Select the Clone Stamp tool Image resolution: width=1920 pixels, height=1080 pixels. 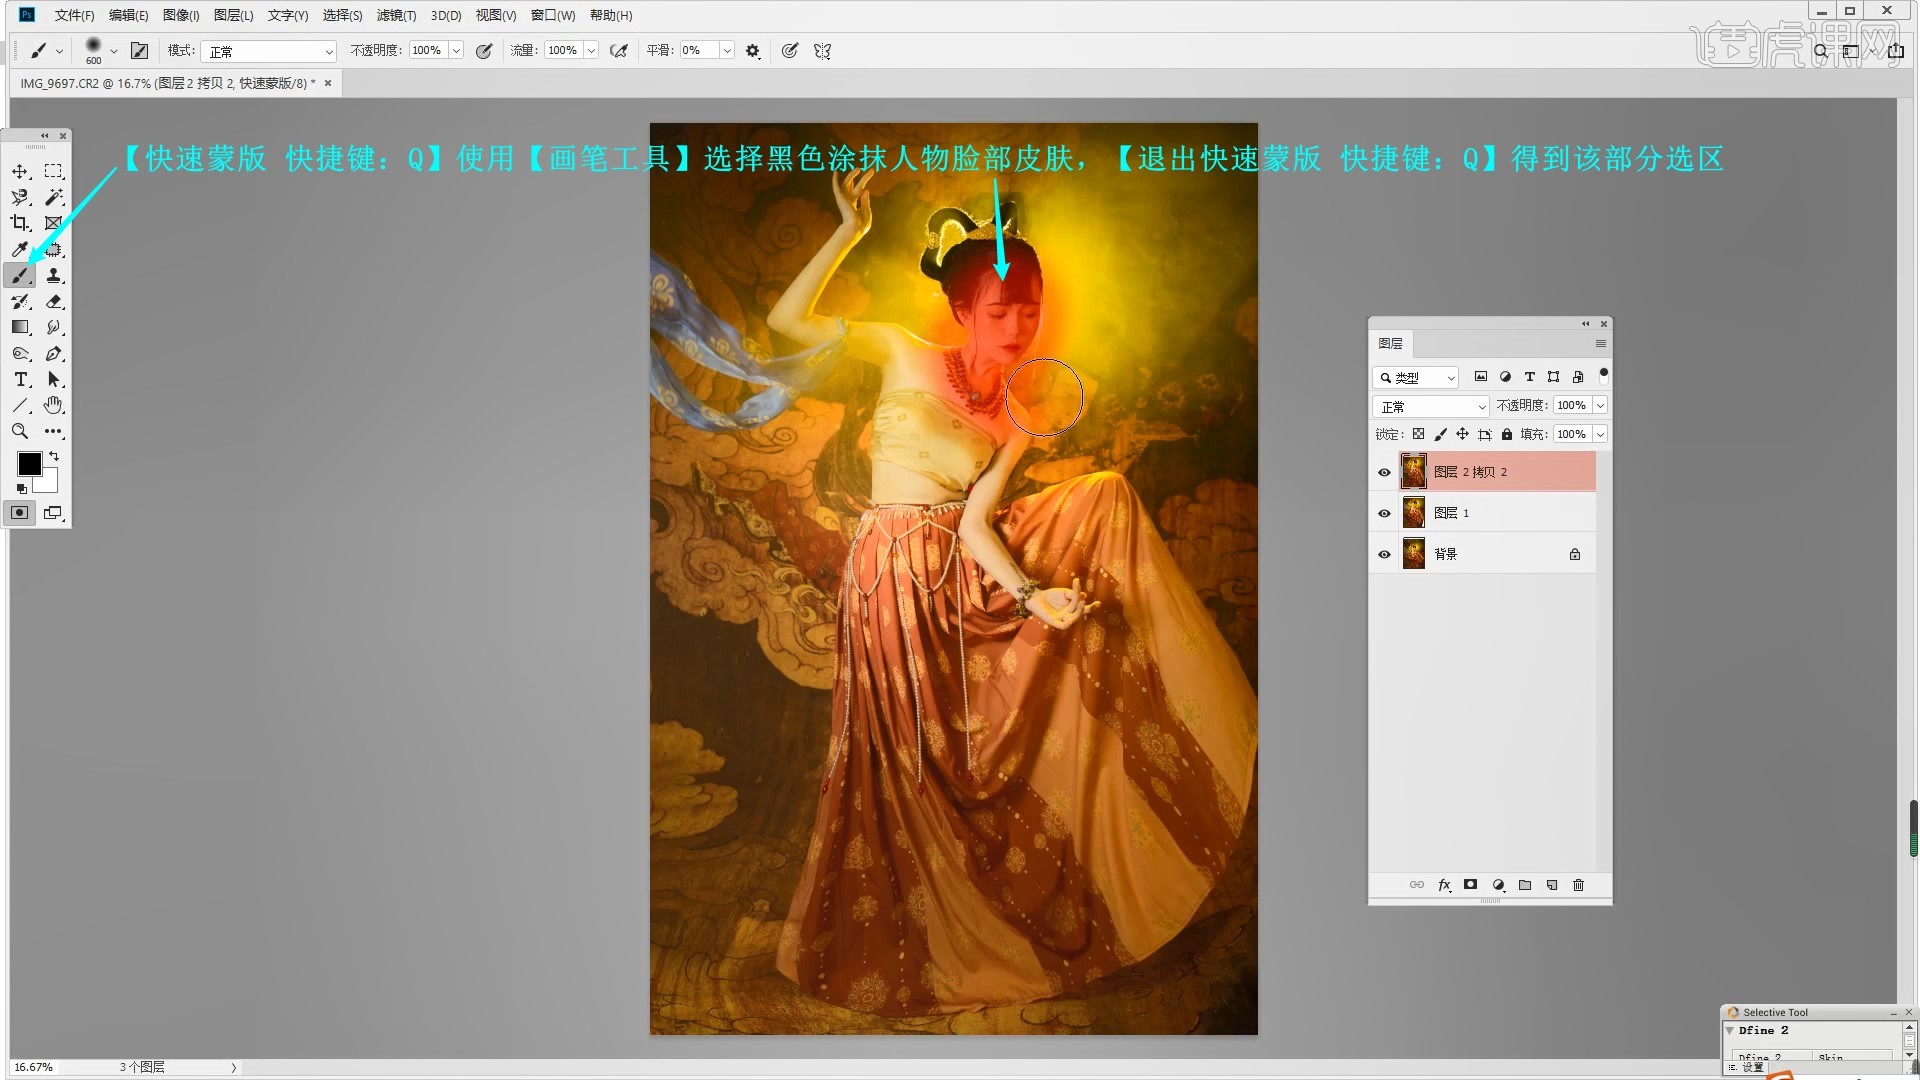54,276
